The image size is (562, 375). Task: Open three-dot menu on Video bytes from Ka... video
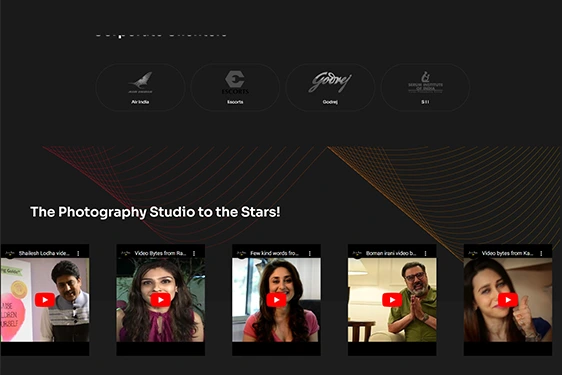coord(541,253)
